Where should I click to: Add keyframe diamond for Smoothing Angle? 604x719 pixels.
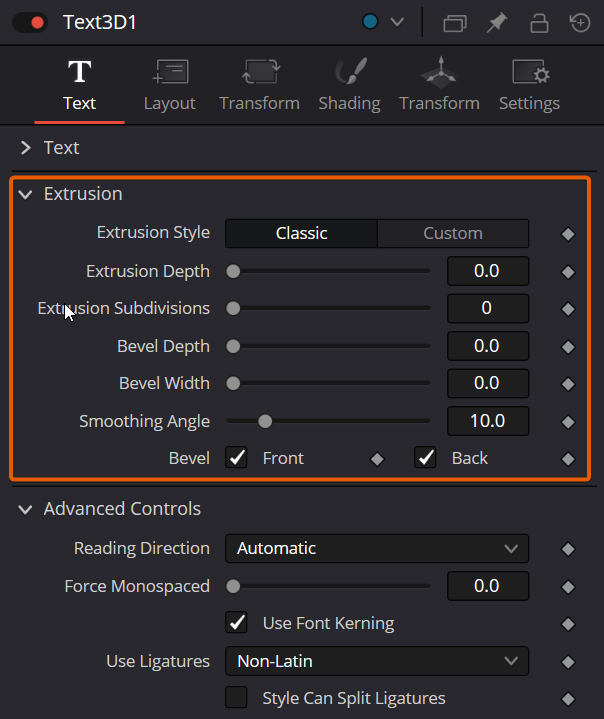pyautogui.click(x=568, y=422)
